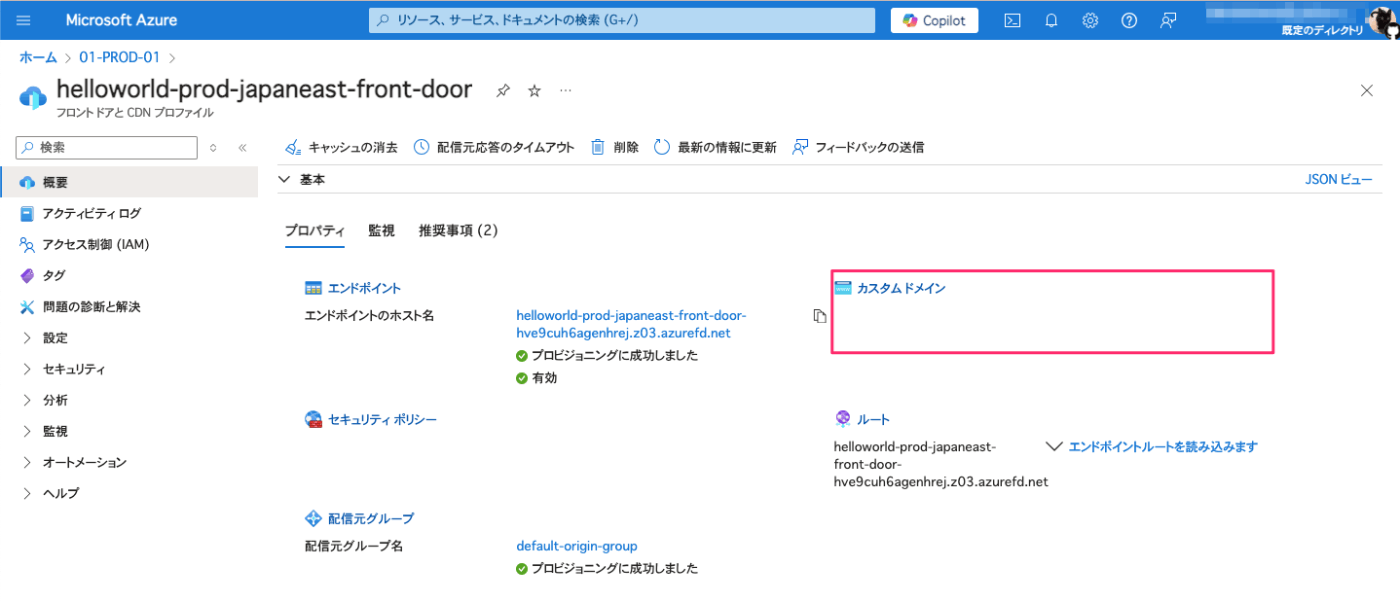
Task: Click the 配信元グループ diamond icon
Action: (313, 518)
